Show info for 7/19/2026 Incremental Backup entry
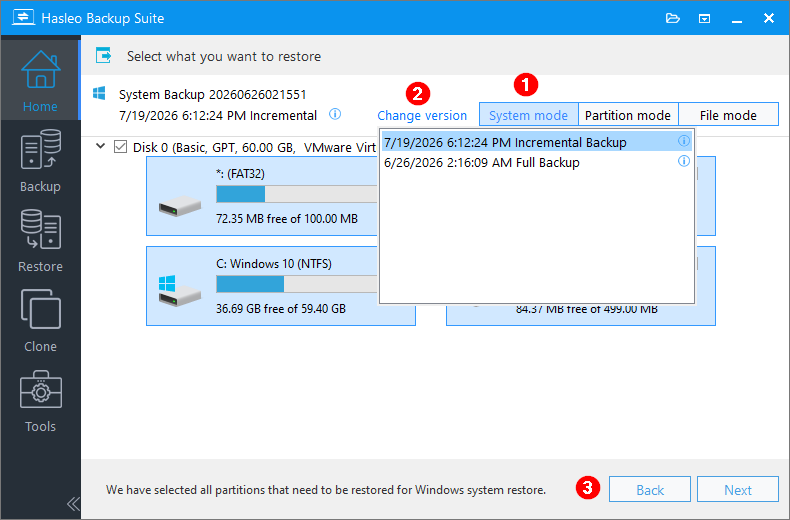The image size is (790, 520). click(683, 141)
